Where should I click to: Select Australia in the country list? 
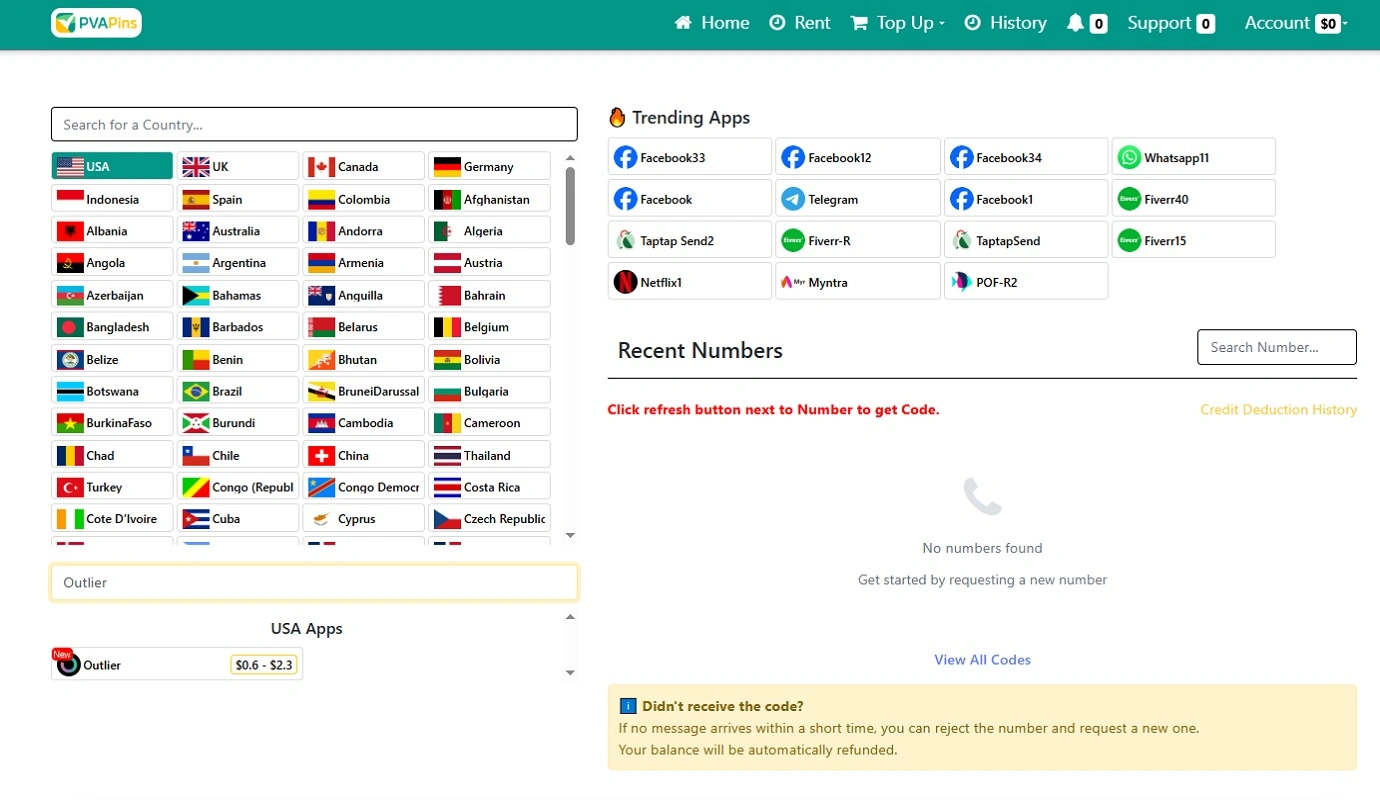(x=238, y=230)
